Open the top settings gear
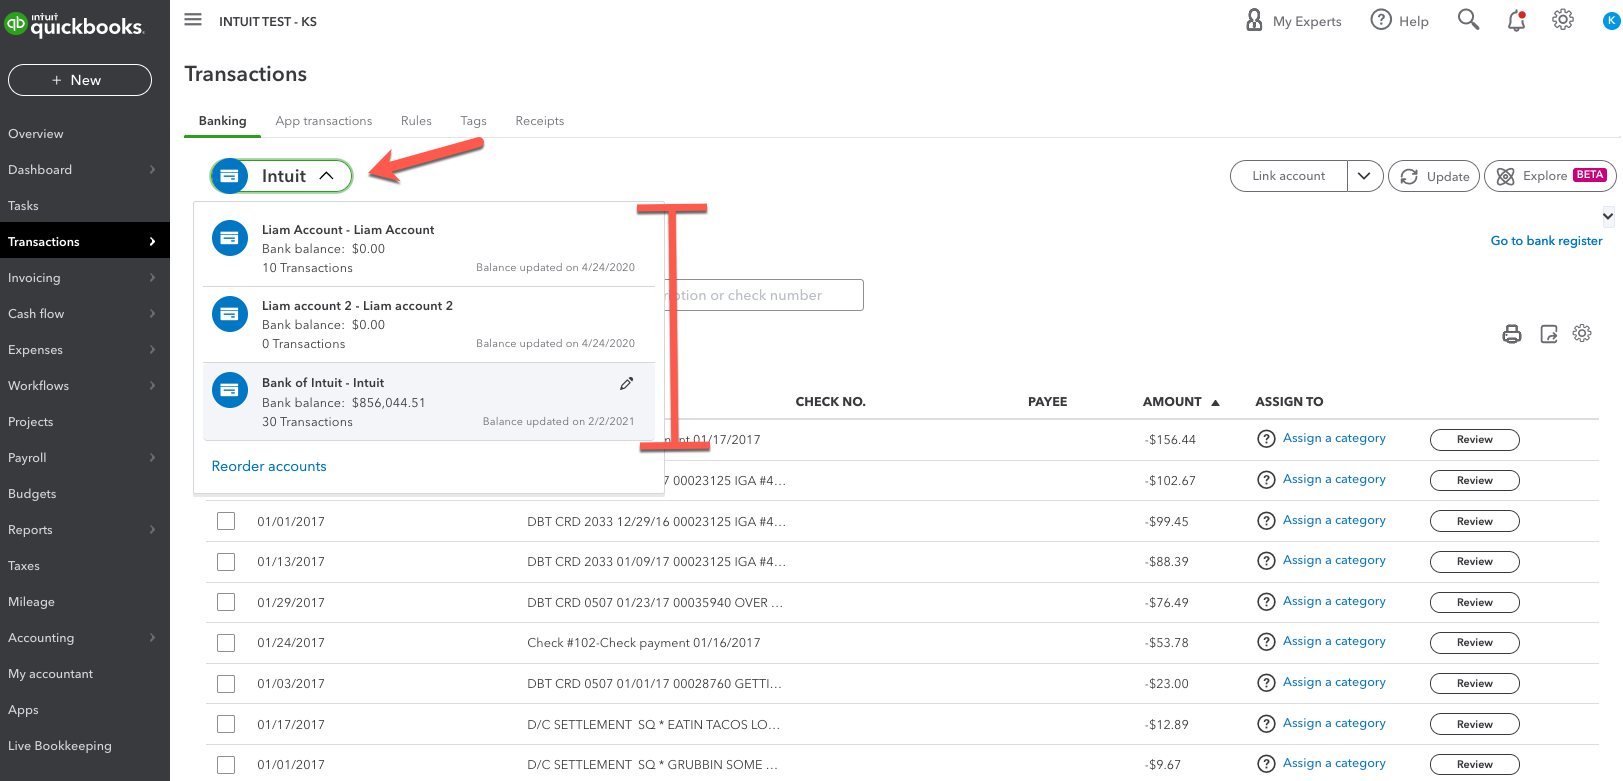This screenshot has height=781, width=1623. coord(1563,20)
